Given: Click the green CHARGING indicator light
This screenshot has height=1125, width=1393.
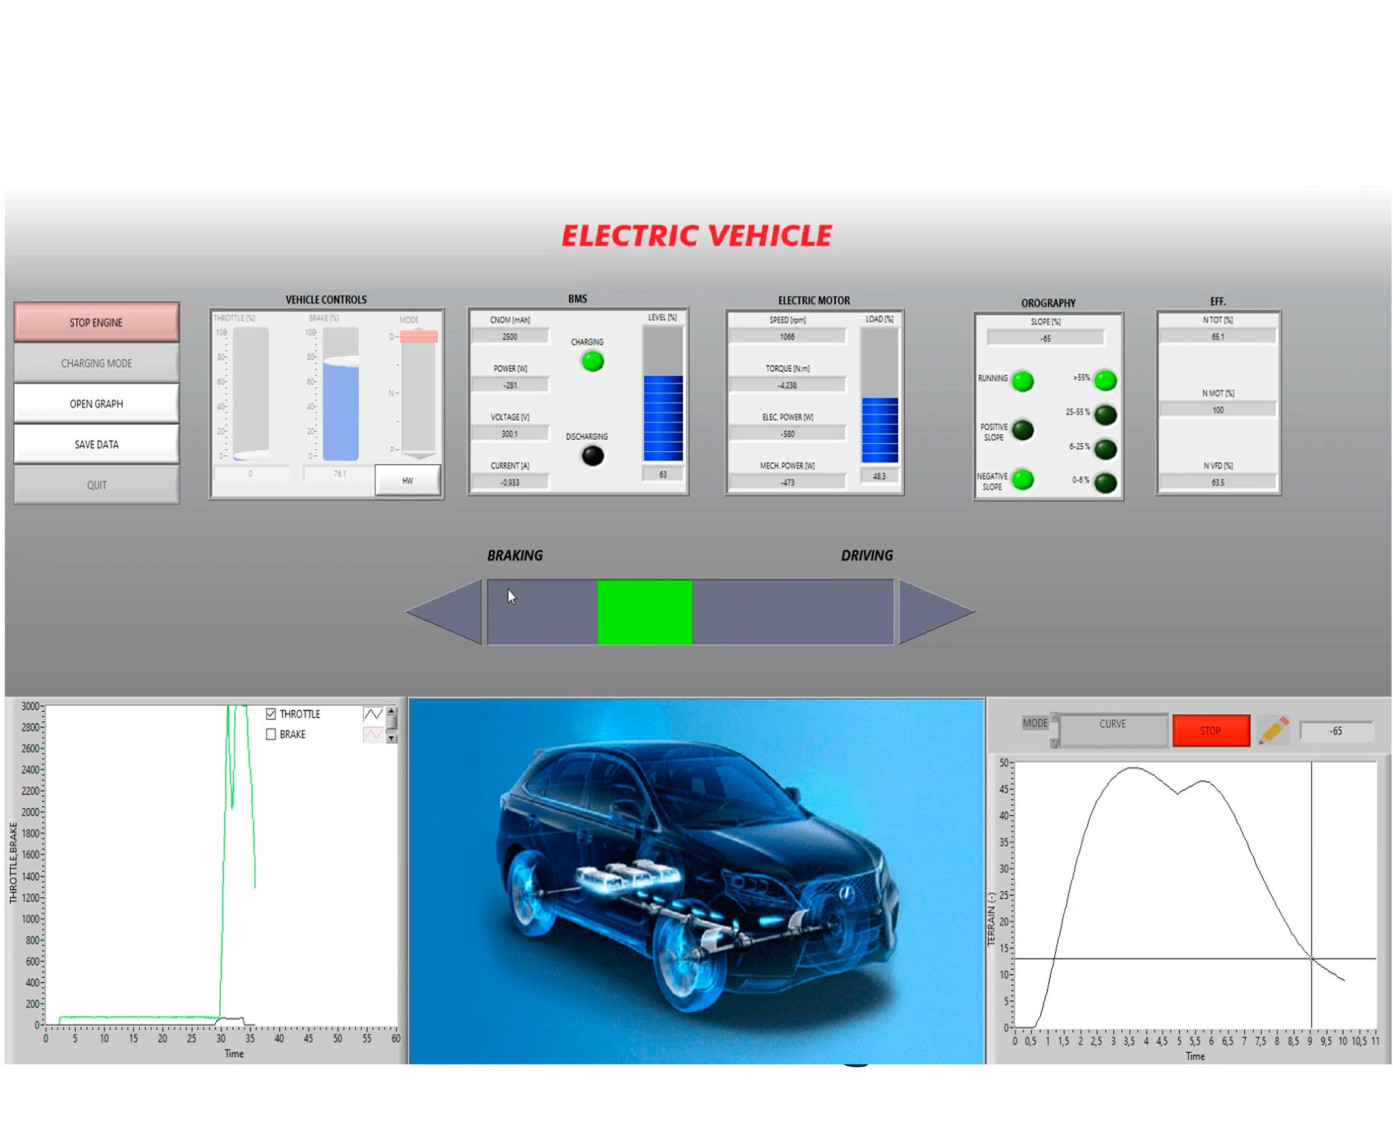Looking at the screenshot, I should pyautogui.click(x=592, y=361).
